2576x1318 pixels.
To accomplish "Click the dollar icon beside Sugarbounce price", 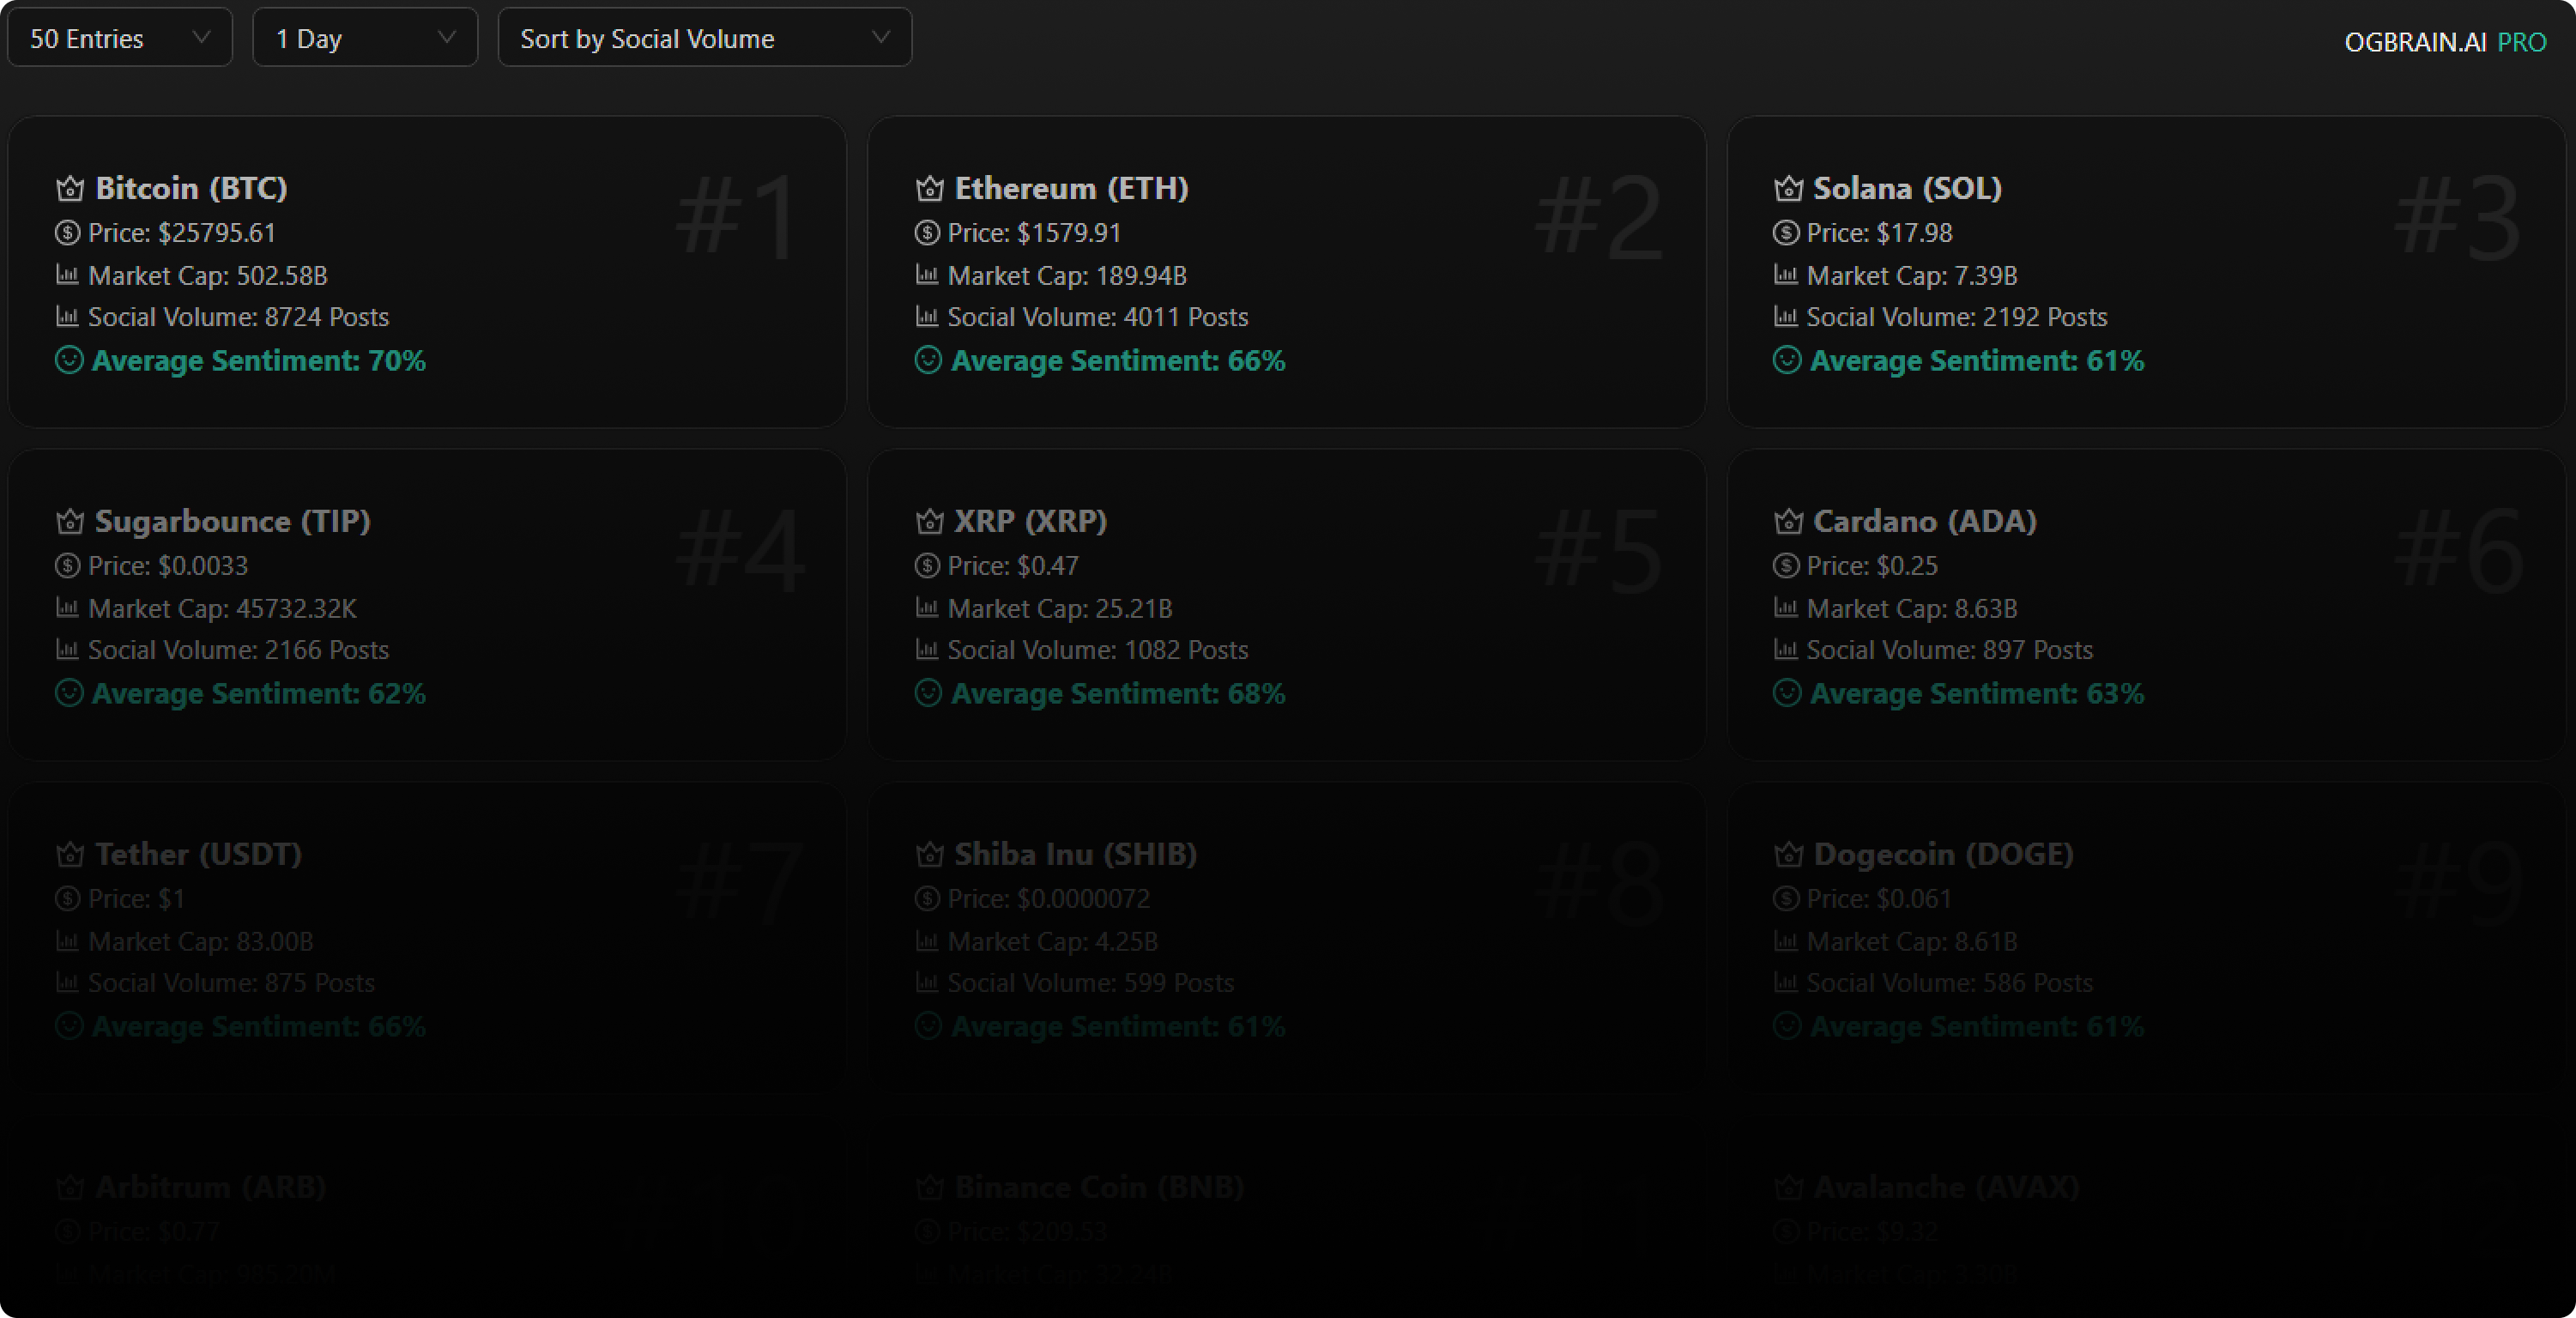I will [67, 566].
